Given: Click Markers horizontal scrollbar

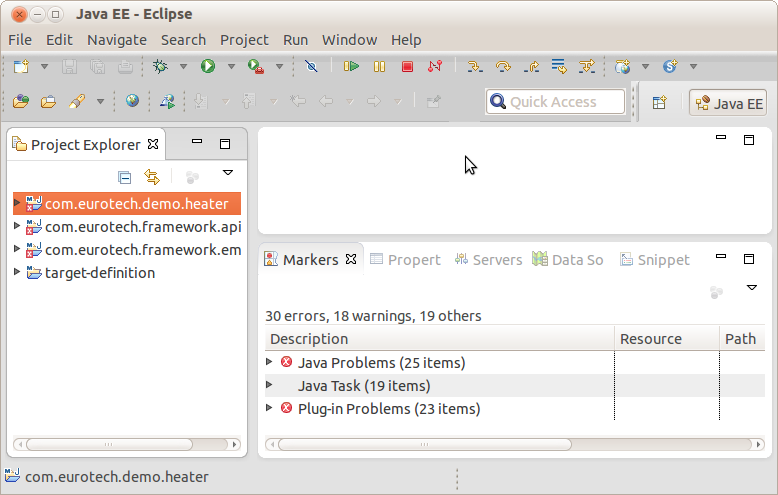Looking at the screenshot, I should (x=515, y=444).
